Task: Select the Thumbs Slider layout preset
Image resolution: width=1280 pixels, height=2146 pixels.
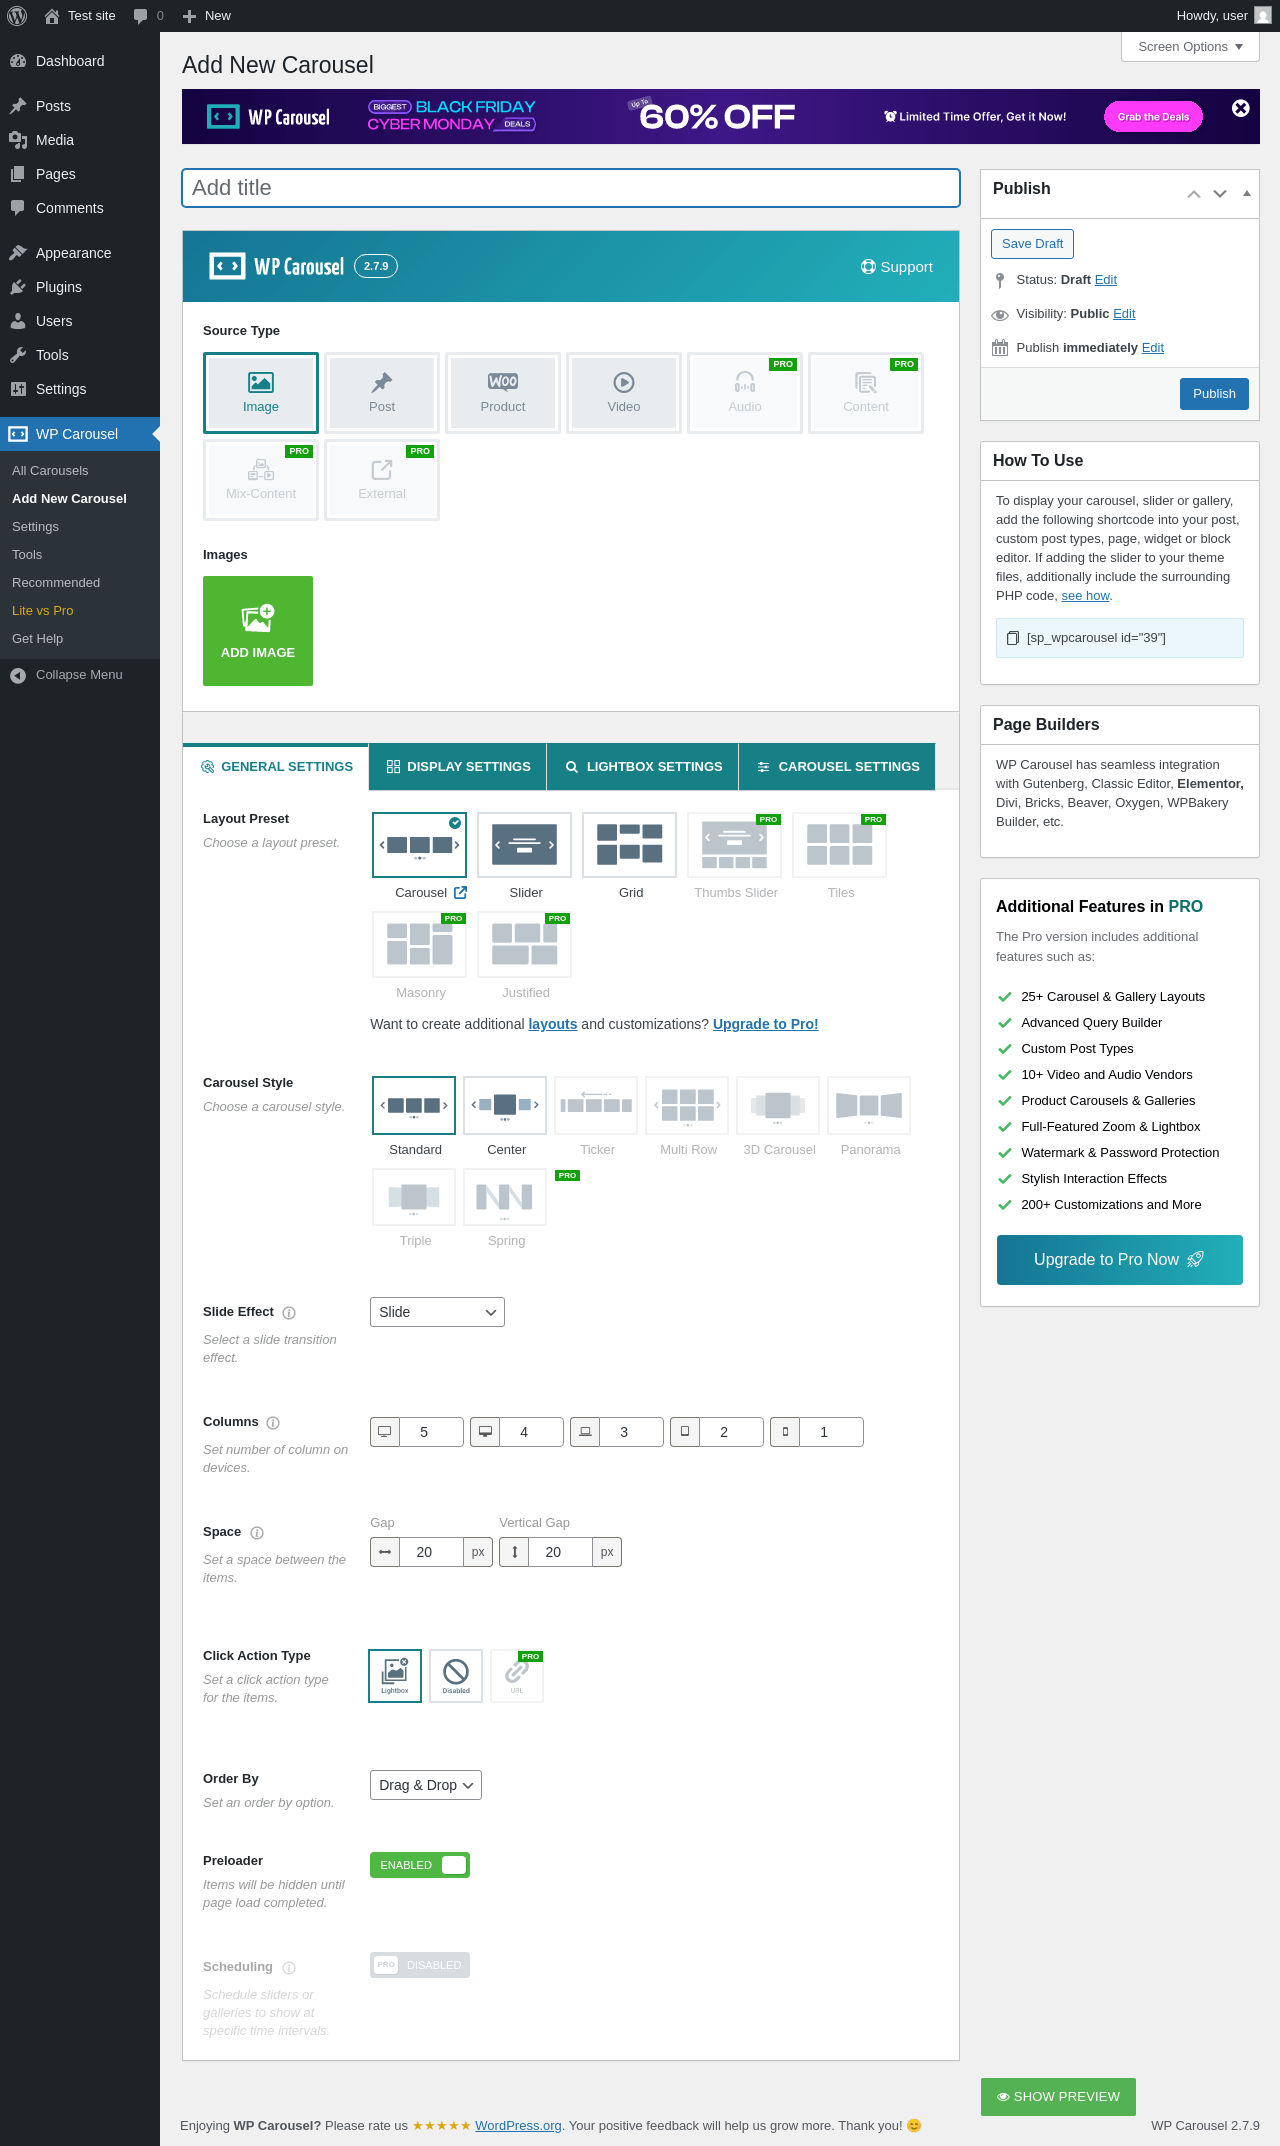Action: 735,845
